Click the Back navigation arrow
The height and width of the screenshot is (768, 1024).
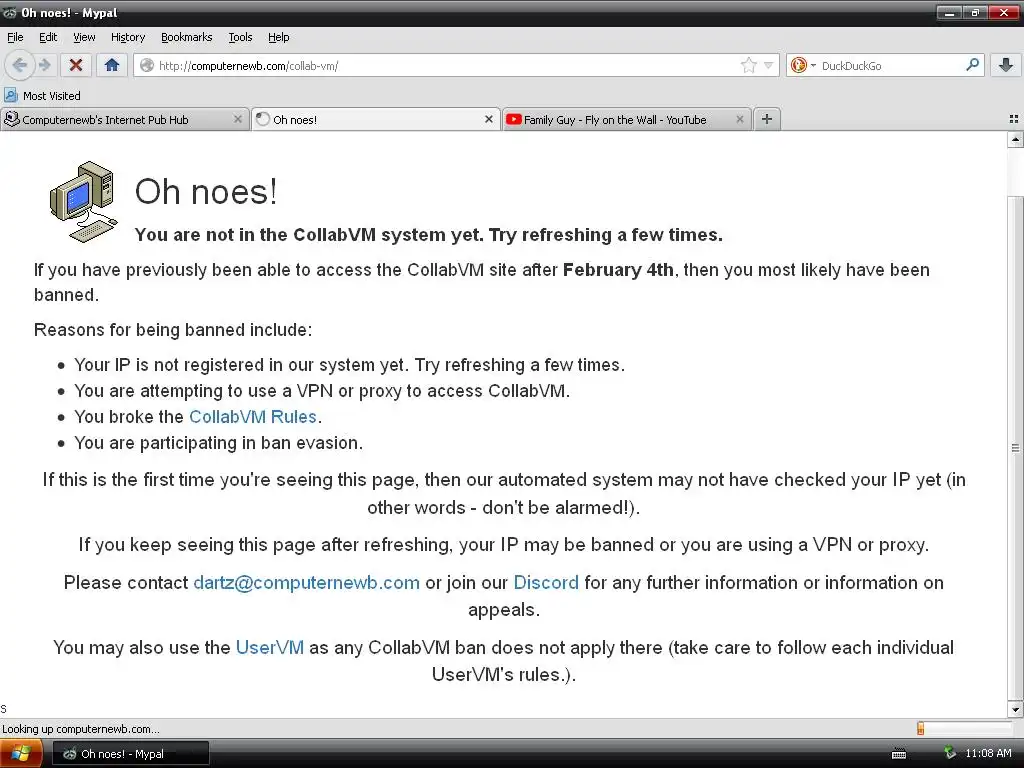20,65
